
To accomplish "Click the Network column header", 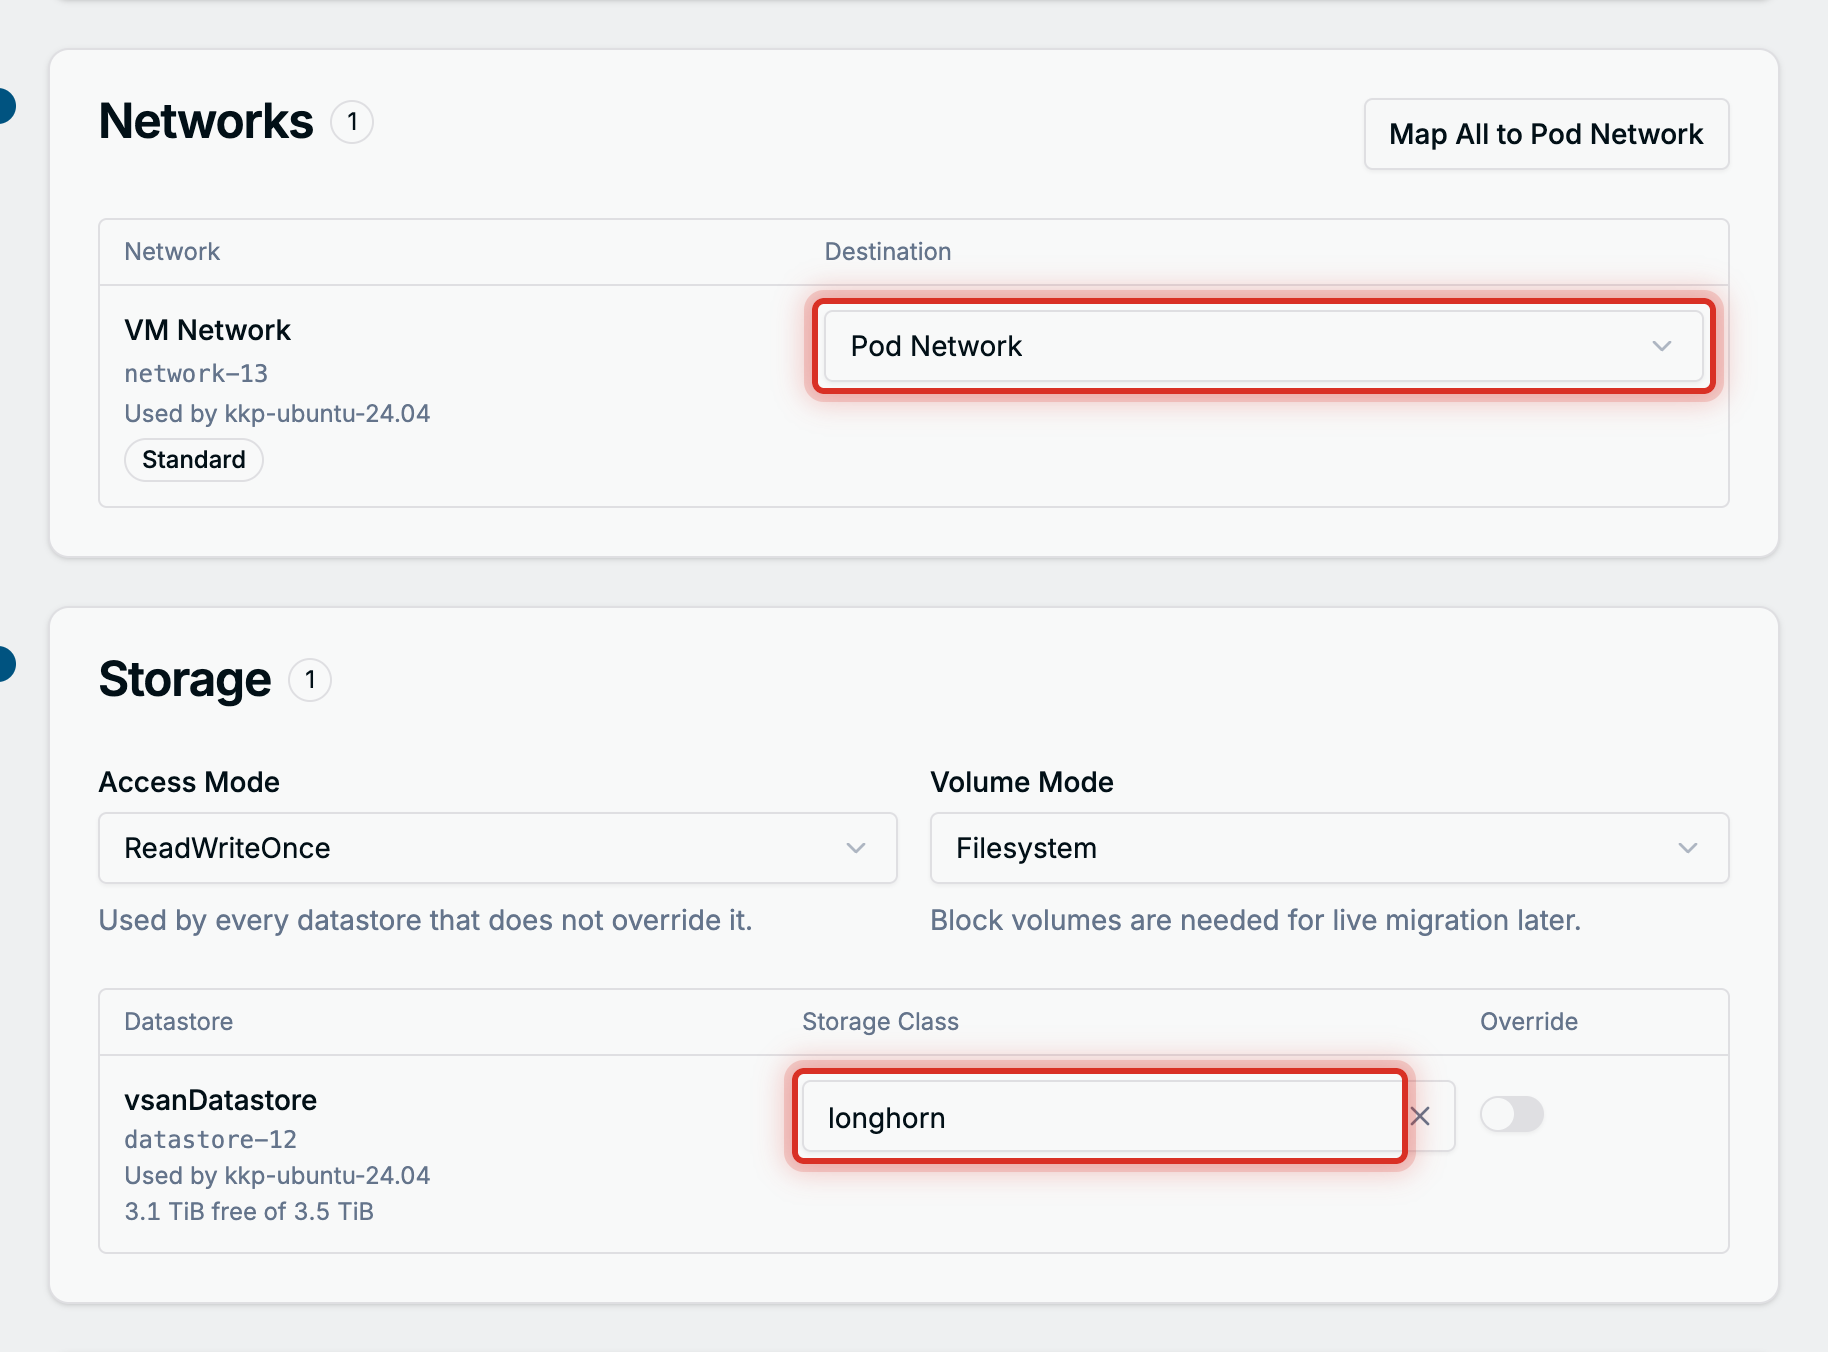I will pos(172,252).
